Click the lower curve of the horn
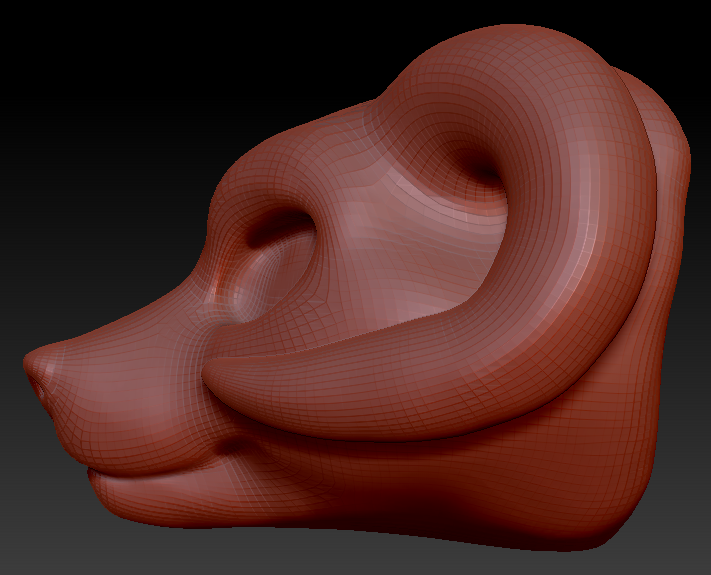Image resolution: width=711 pixels, height=575 pixels. pyautogui.click(x=400, y=400)
